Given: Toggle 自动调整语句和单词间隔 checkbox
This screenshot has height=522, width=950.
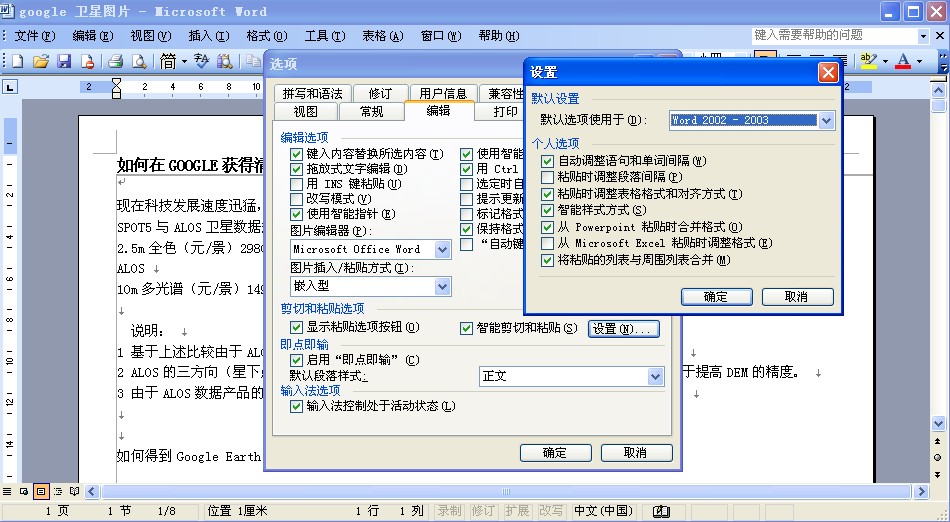Looking at the screenshot, I should (547, 161).
